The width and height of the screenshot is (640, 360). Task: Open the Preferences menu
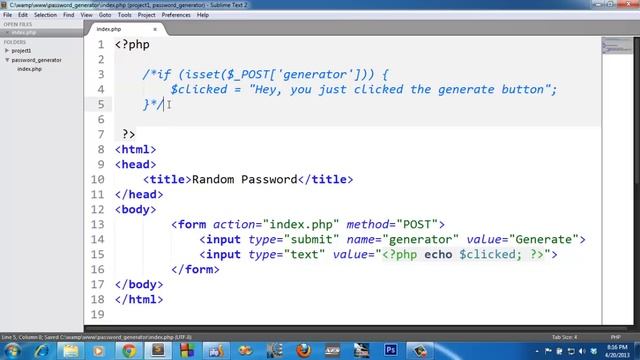(176, 15)
